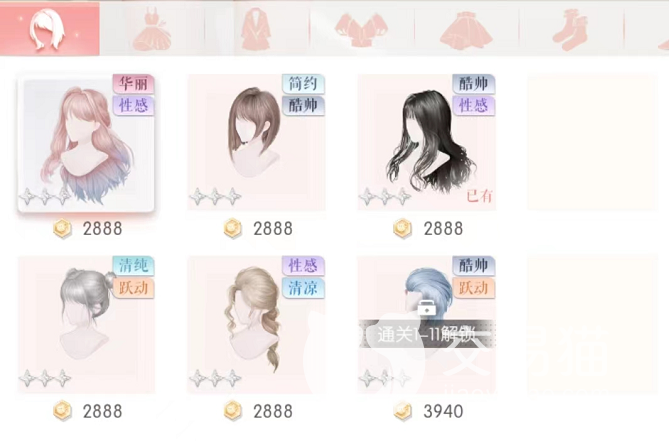669x446 pixels.
Task: Tap the 清凉 tag on blonde hairstyle
Action: point(303,288)
